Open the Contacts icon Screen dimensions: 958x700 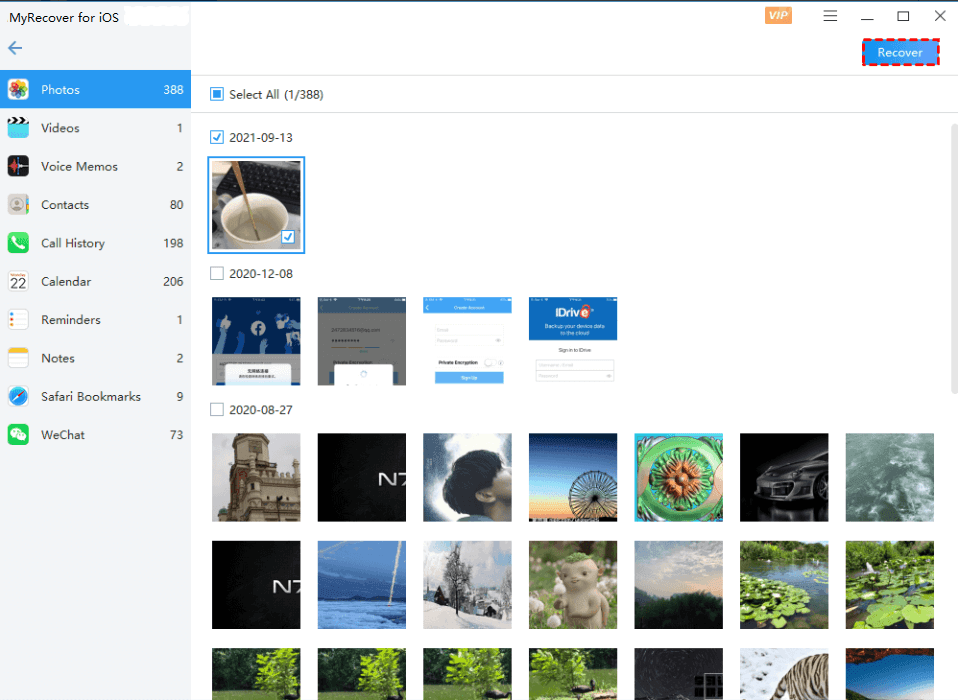pyautogui.click(x=18, y=205)
